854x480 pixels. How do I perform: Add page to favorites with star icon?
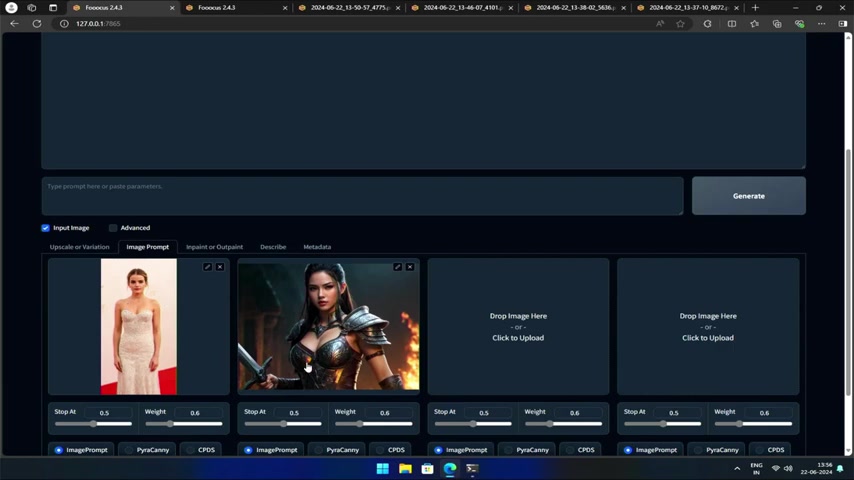click(681, 24)
